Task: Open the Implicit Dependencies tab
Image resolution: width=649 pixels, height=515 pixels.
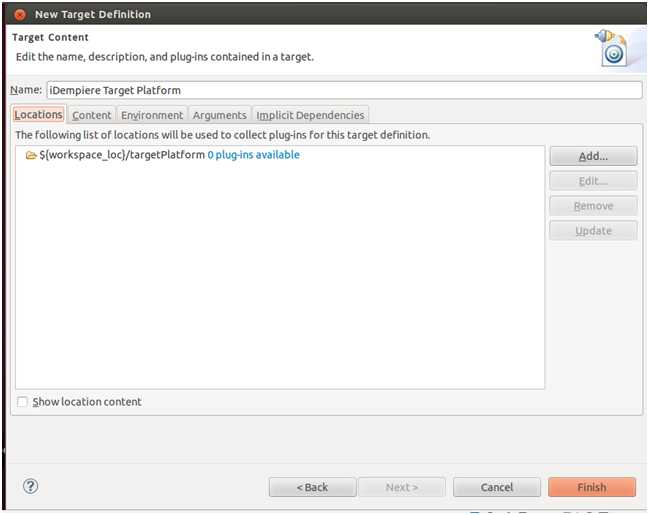Action: pyautogui.click(x=310, y=115)
